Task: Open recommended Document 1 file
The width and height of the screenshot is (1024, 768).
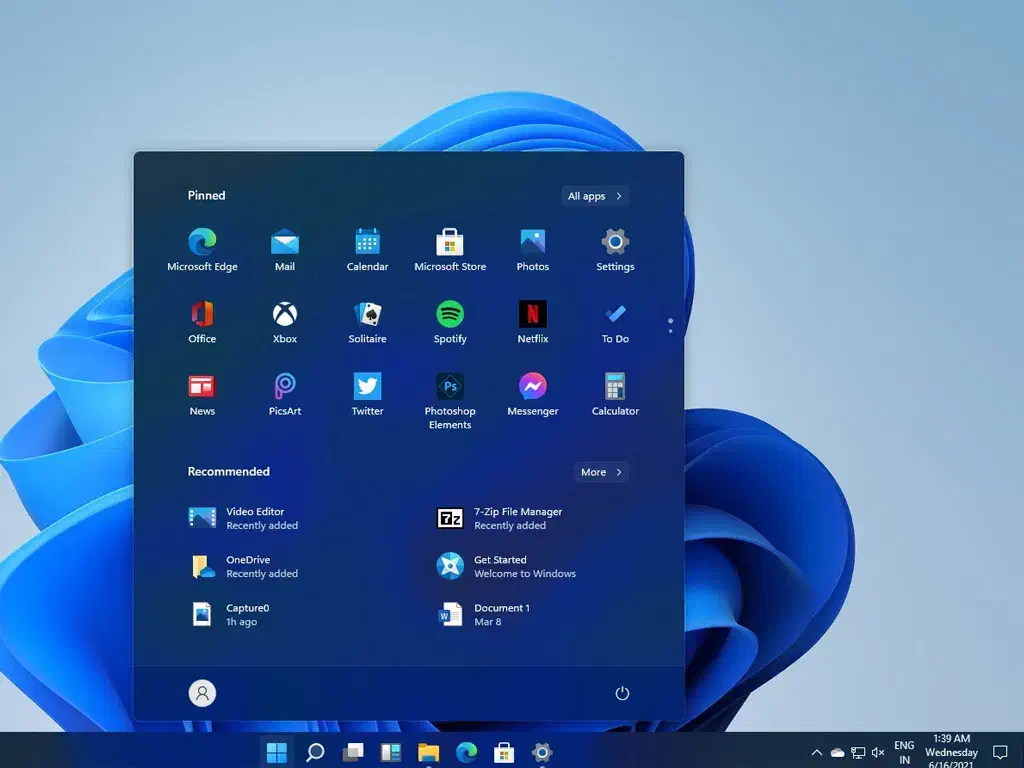Action: pos(488,614)
